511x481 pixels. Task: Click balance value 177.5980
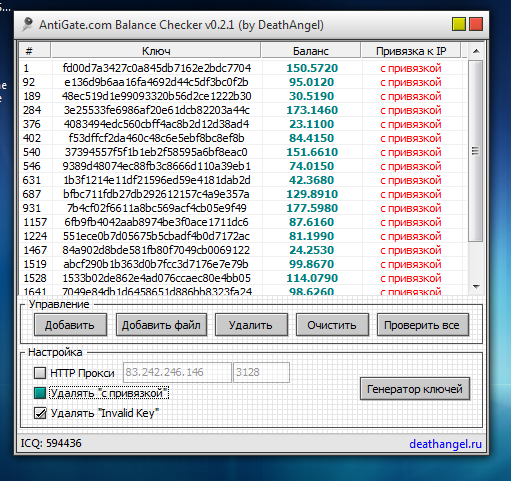[312, 208]
